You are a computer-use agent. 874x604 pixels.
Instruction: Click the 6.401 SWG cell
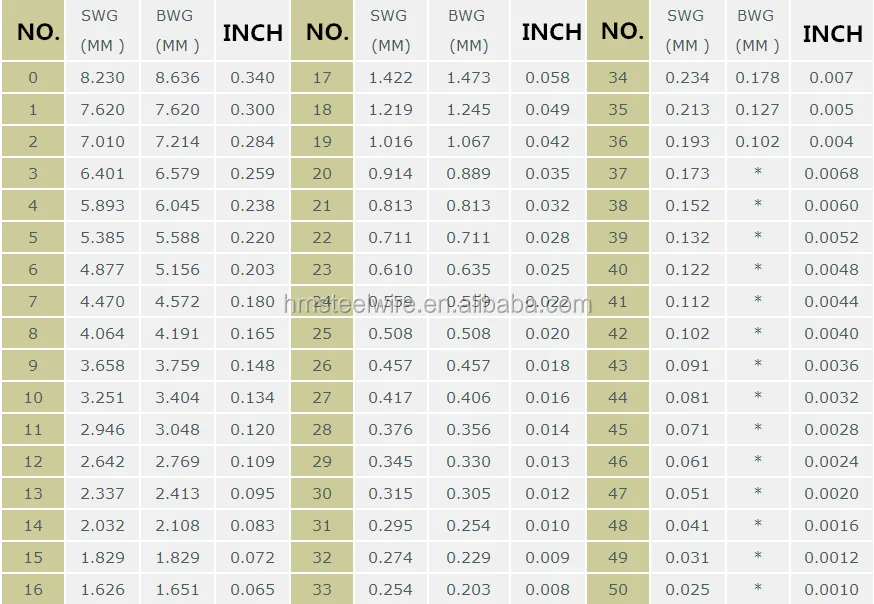(x=102, y=173)
